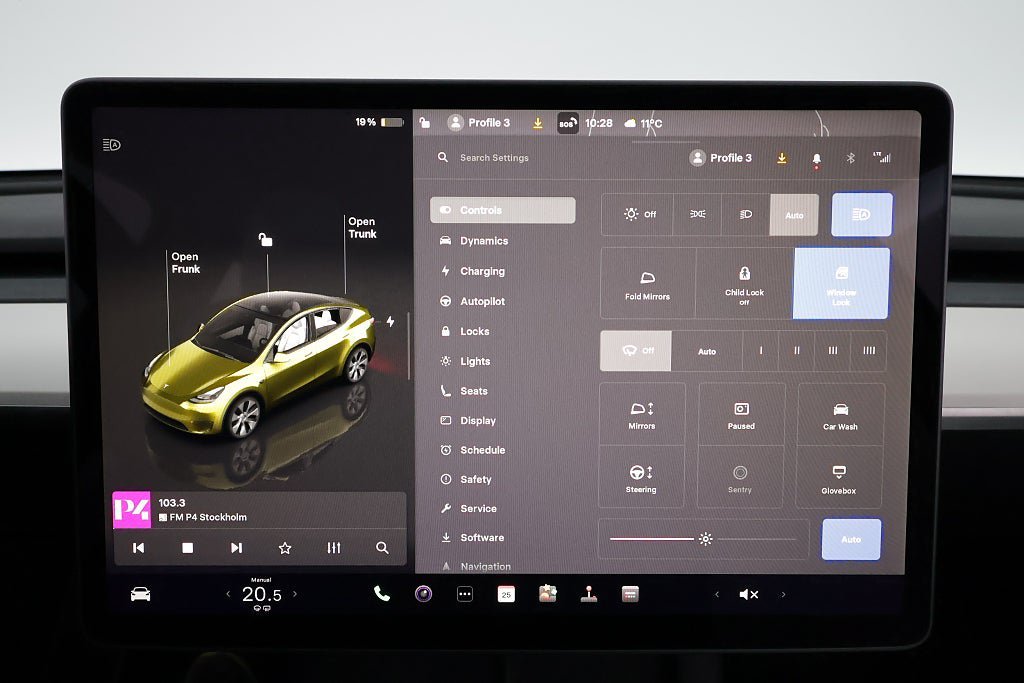1024x683 pixels.
Task: Click the muted volume speaker icon
Action: (748, 595)
